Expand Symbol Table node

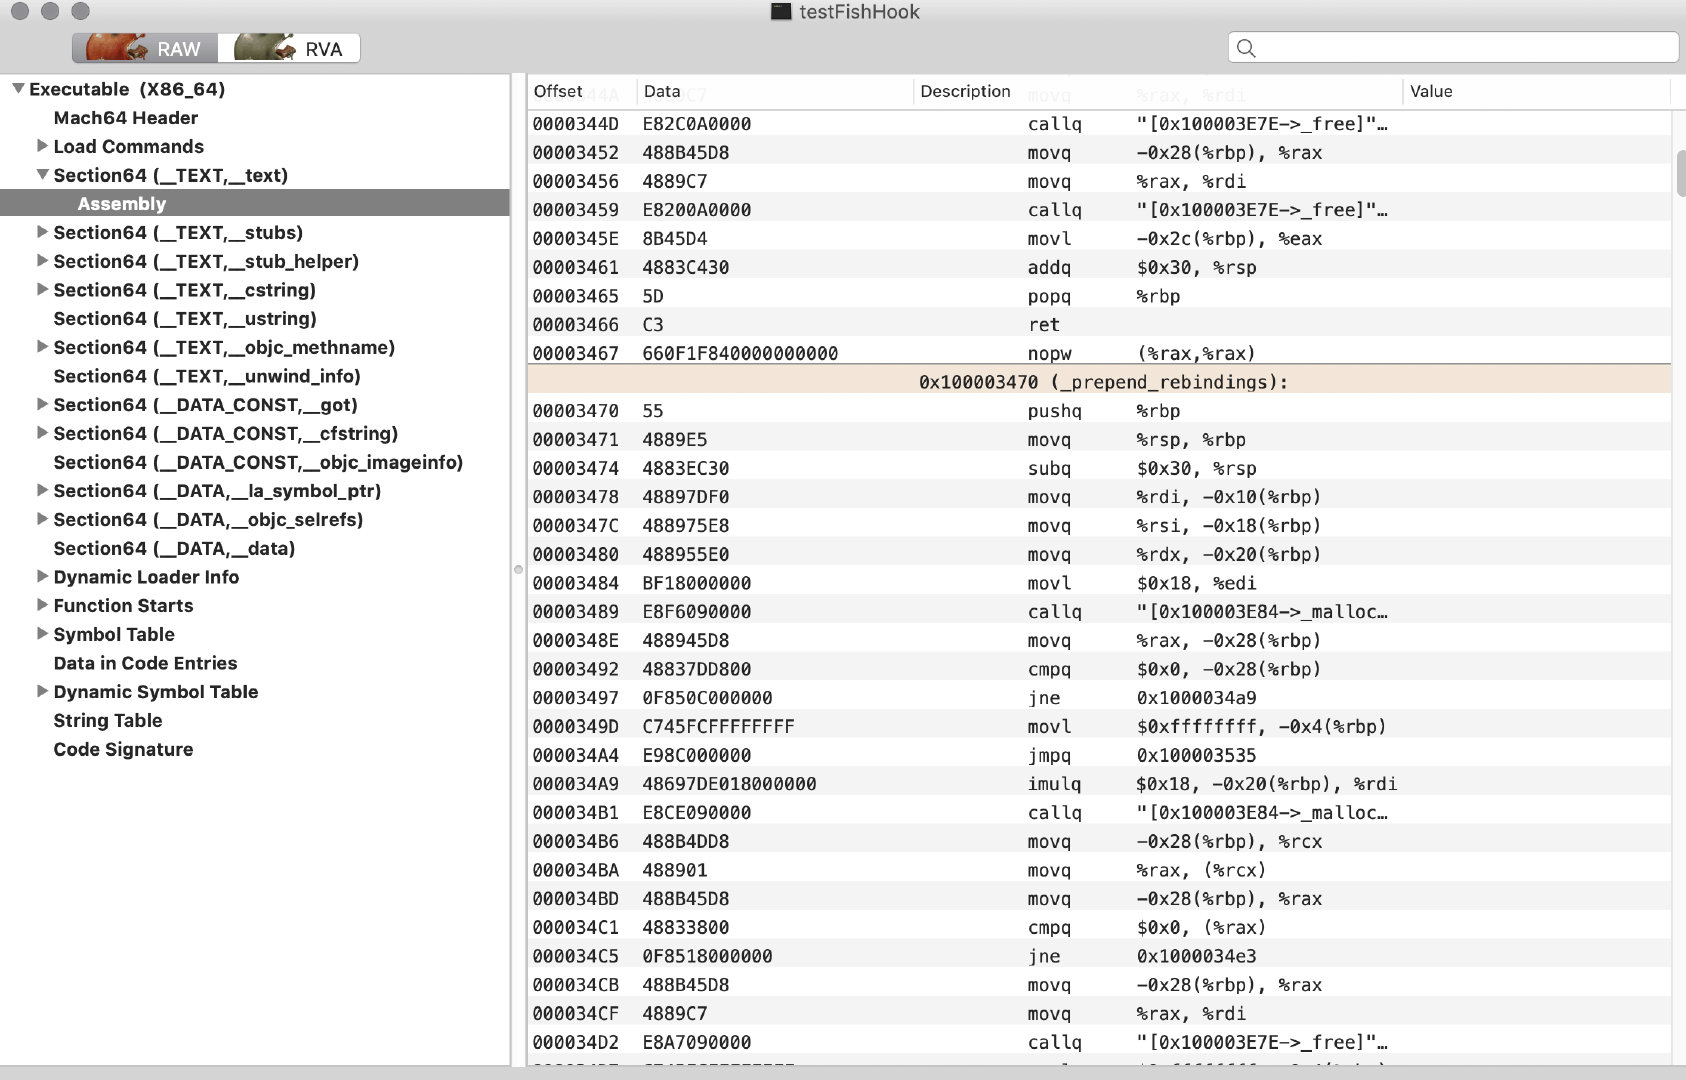pos(42,634)
